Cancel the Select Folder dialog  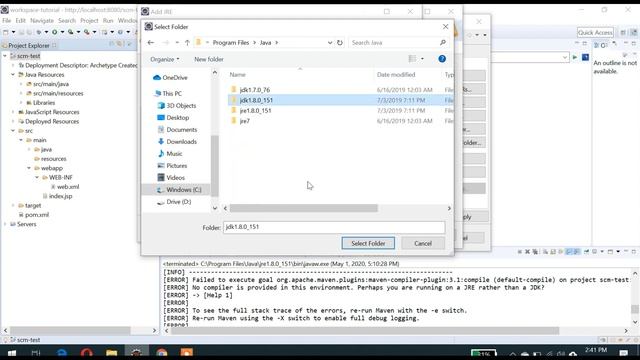pyautogui.click(x=422, y=243)
